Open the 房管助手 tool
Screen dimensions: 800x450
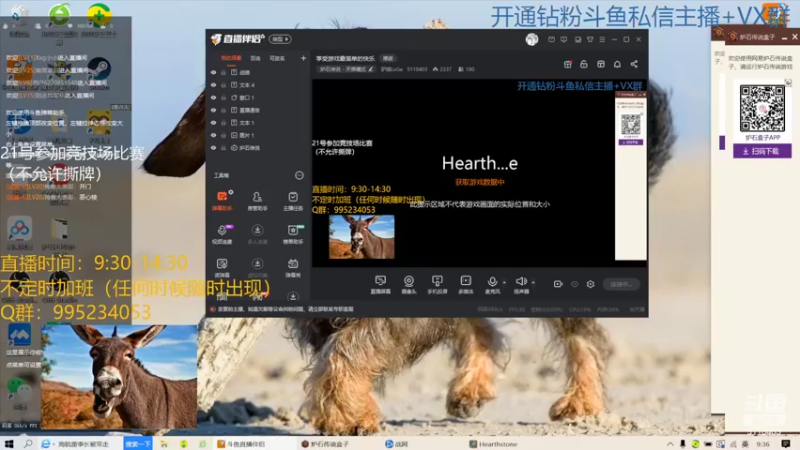pyautogui.click(x=257, y=200)
